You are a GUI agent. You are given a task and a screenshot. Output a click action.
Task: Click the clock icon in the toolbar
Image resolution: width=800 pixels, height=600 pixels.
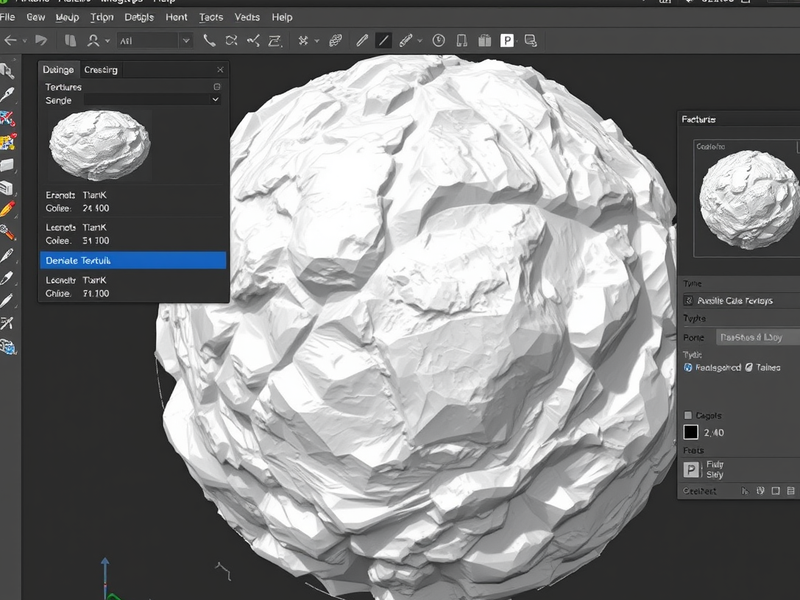tap(438, 40)
